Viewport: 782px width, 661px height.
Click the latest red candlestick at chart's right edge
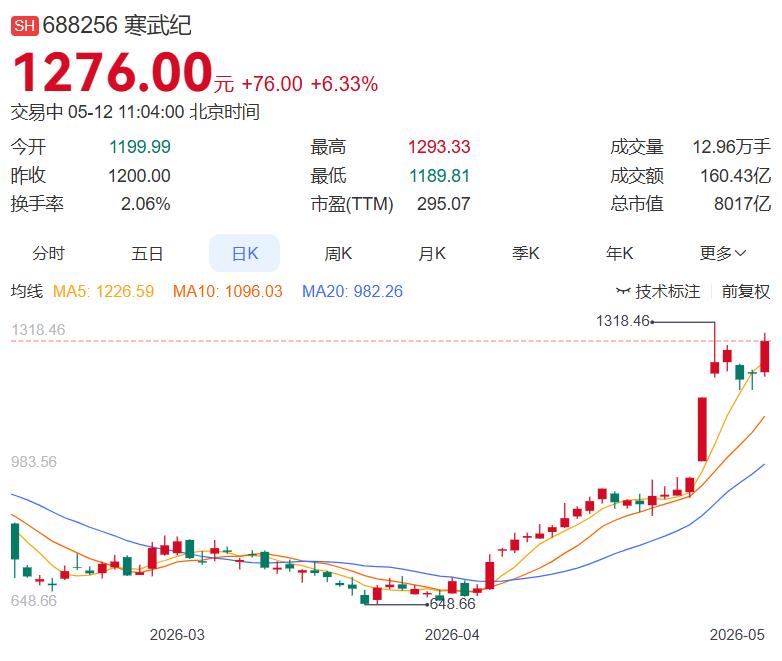click(765, 356)
